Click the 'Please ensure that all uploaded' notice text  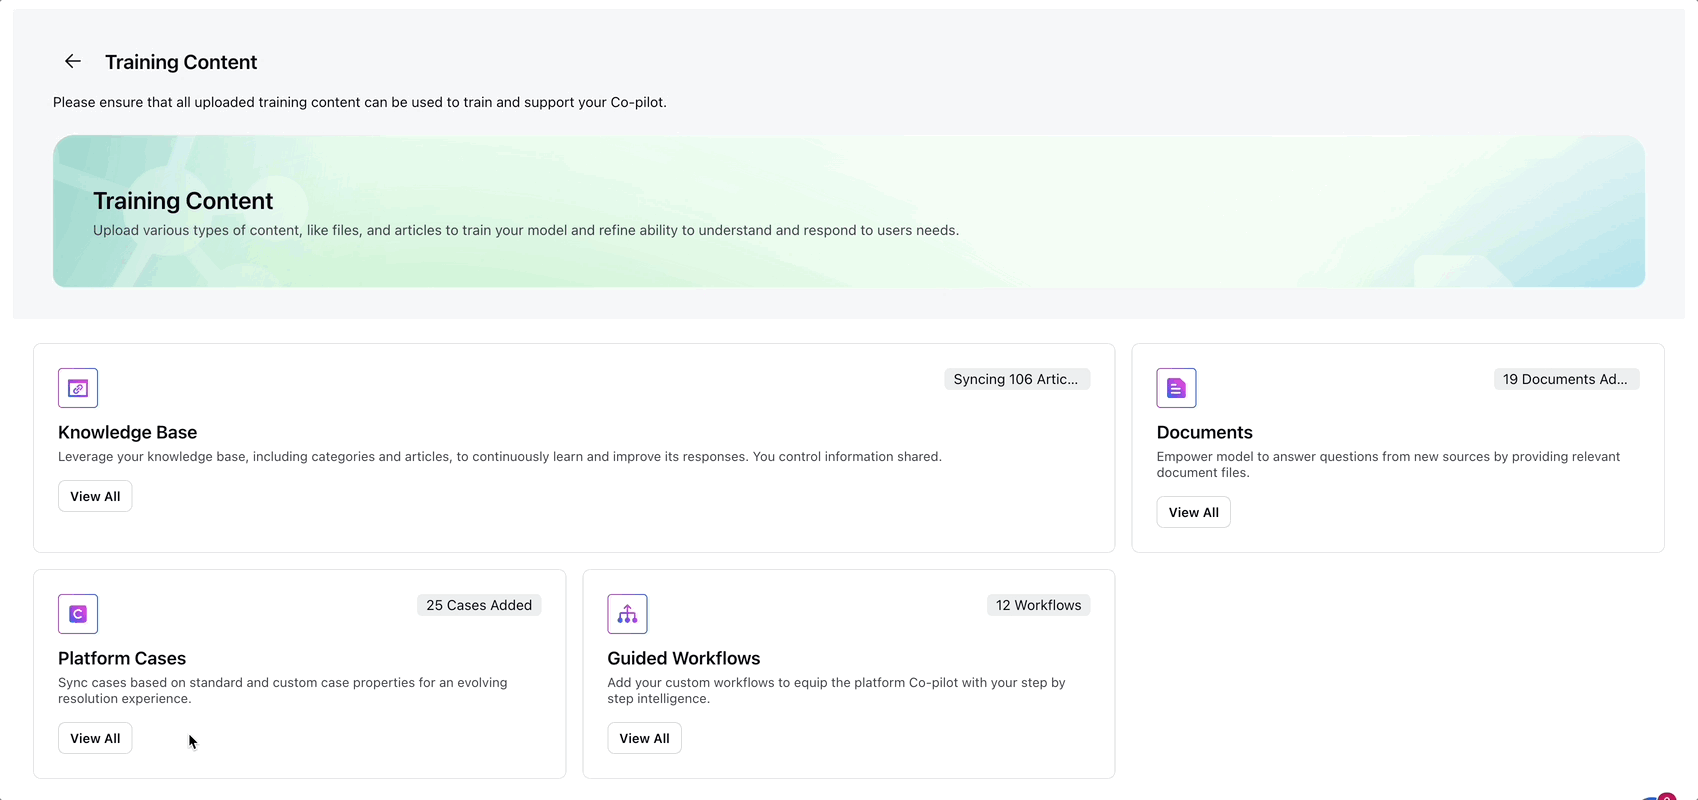pos(360,102)
